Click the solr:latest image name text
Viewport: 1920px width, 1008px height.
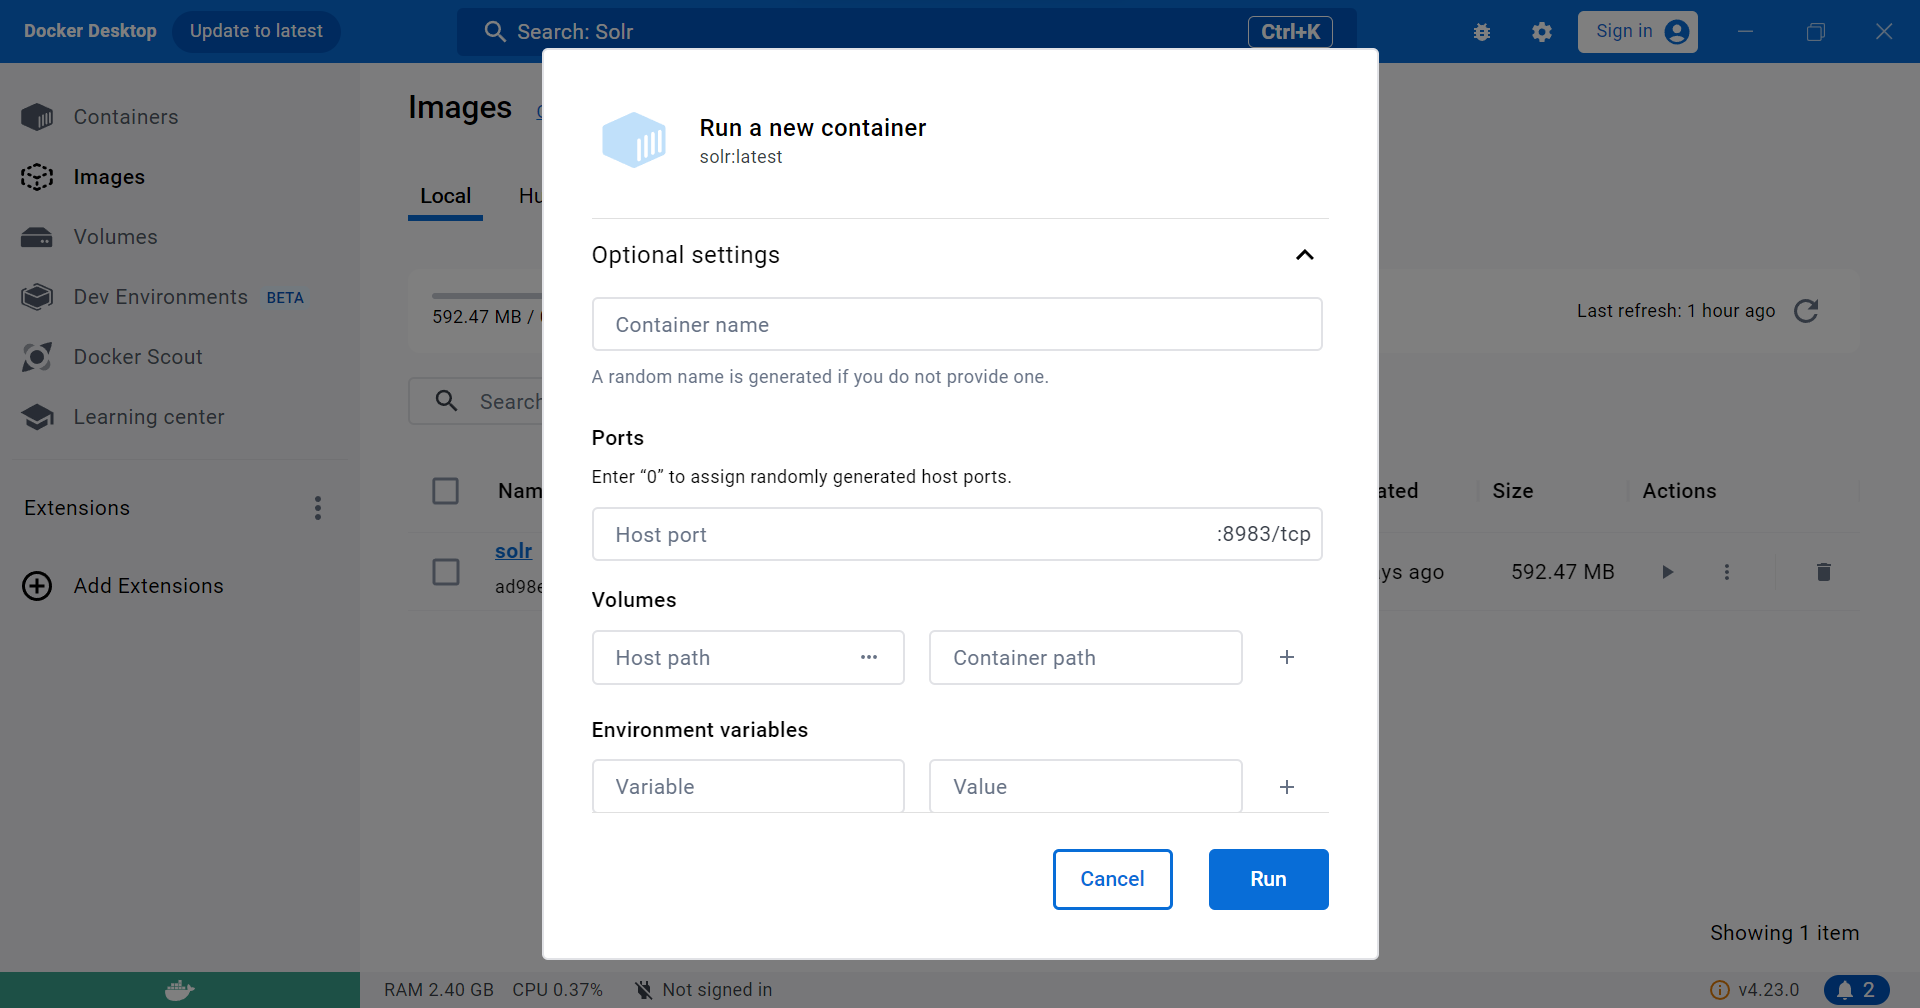(x=741, y=157)
